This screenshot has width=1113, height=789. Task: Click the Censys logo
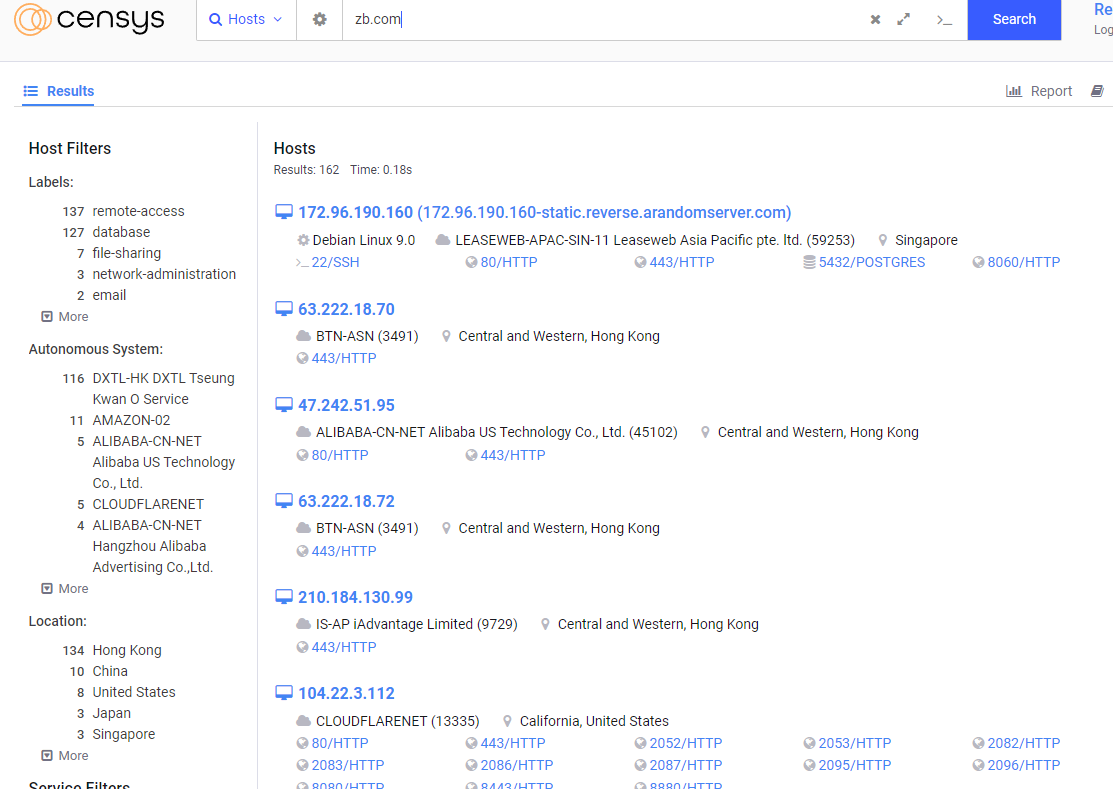coord(89,19)
